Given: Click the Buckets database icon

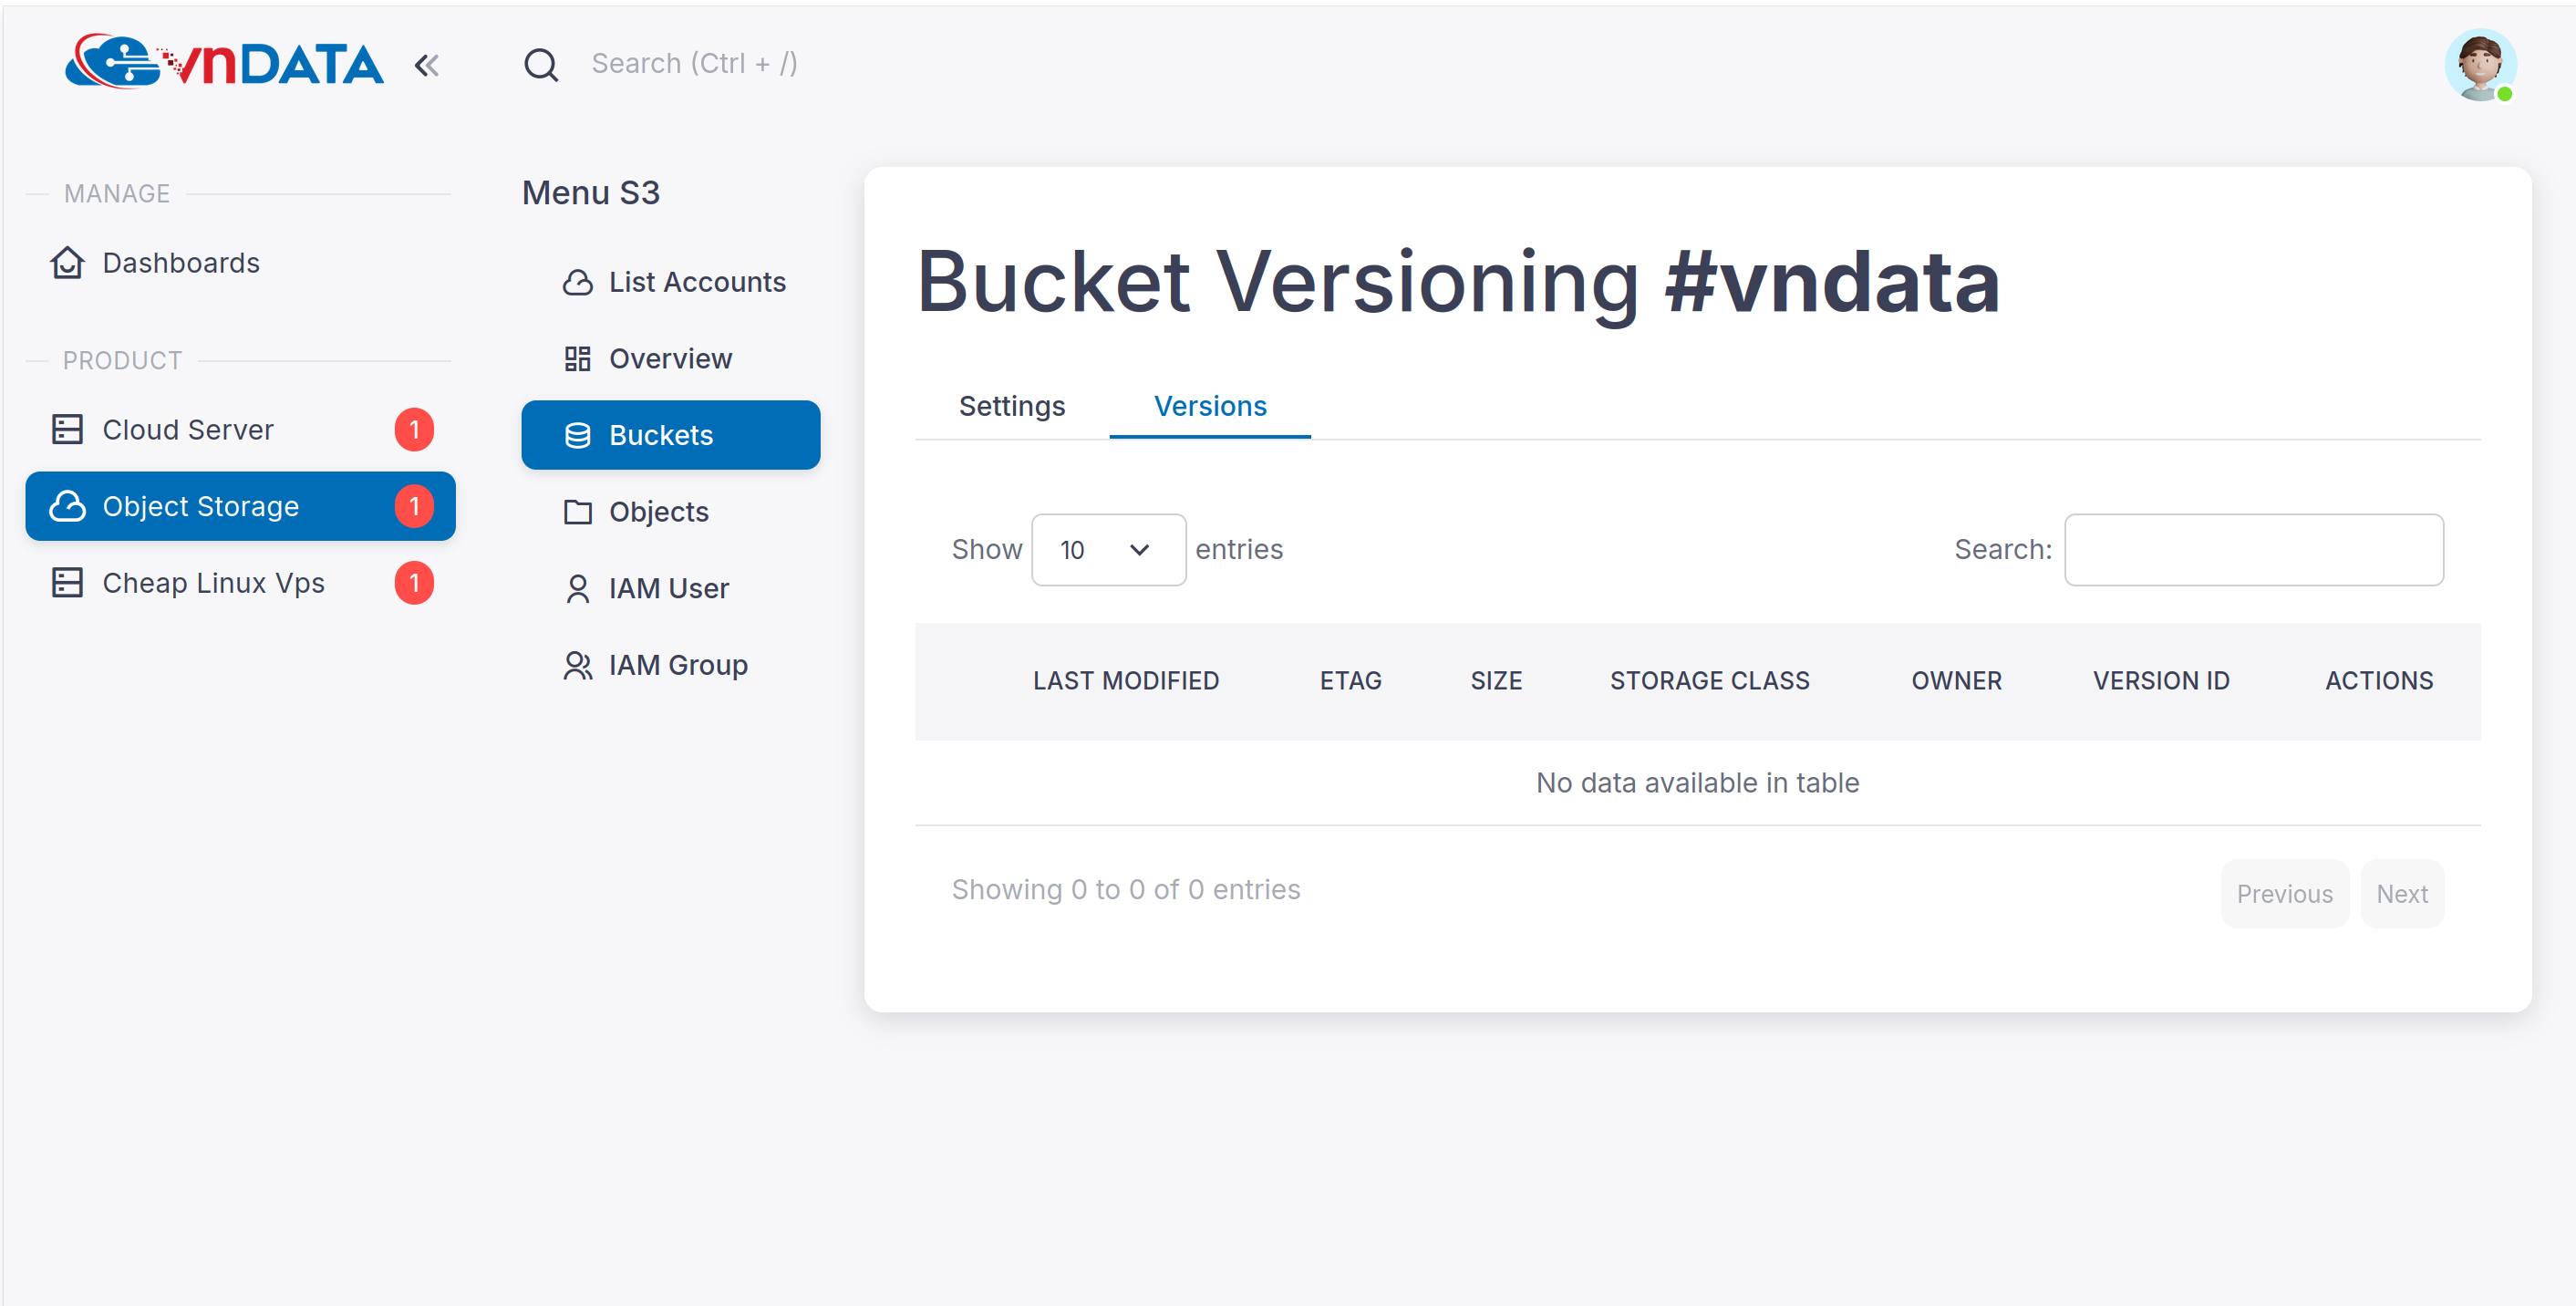Looking at the screenshot, I should (x=578, y=435).
